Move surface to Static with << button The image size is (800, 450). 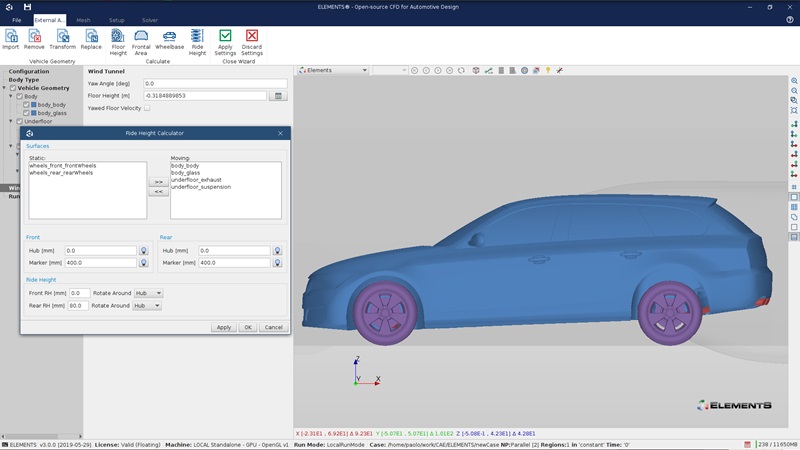point(159,192)
